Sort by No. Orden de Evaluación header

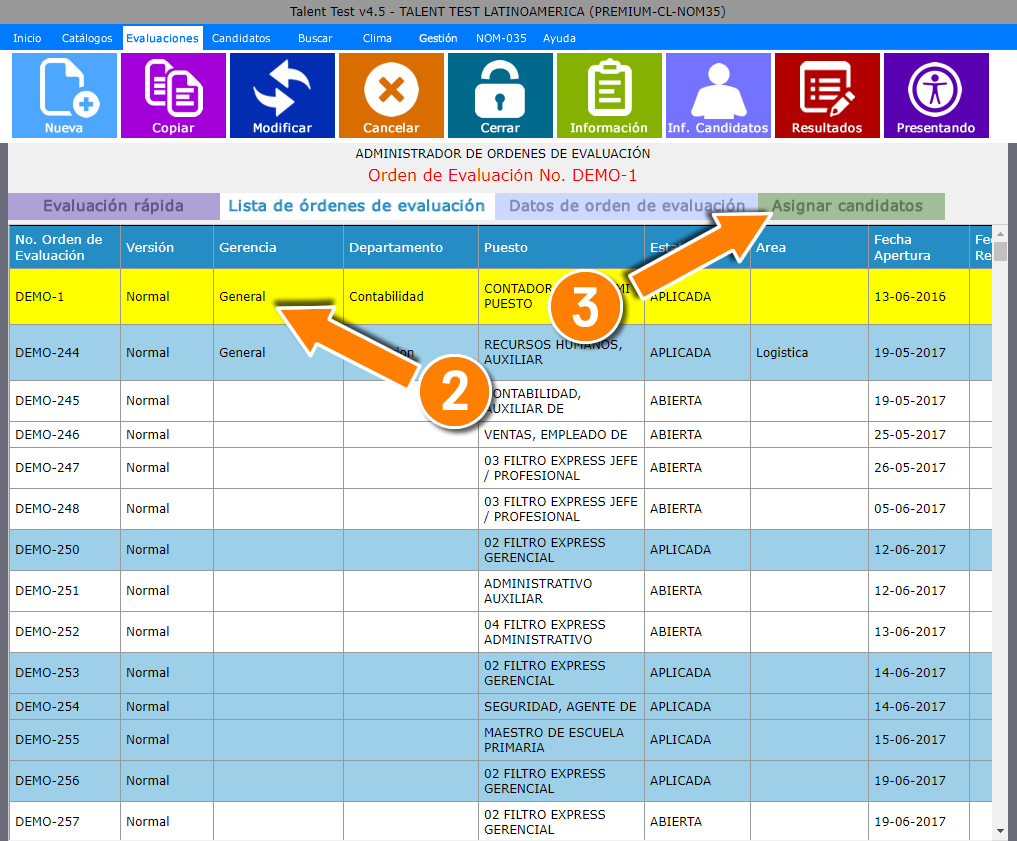[x=65, y=247]
